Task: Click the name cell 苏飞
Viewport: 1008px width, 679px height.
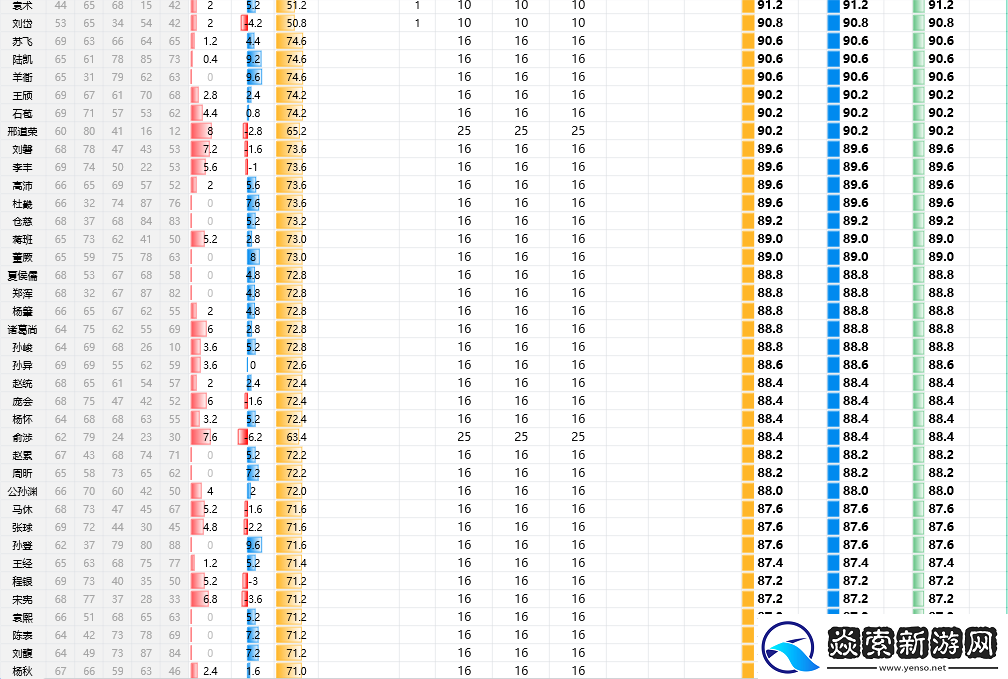Action: 22,41
